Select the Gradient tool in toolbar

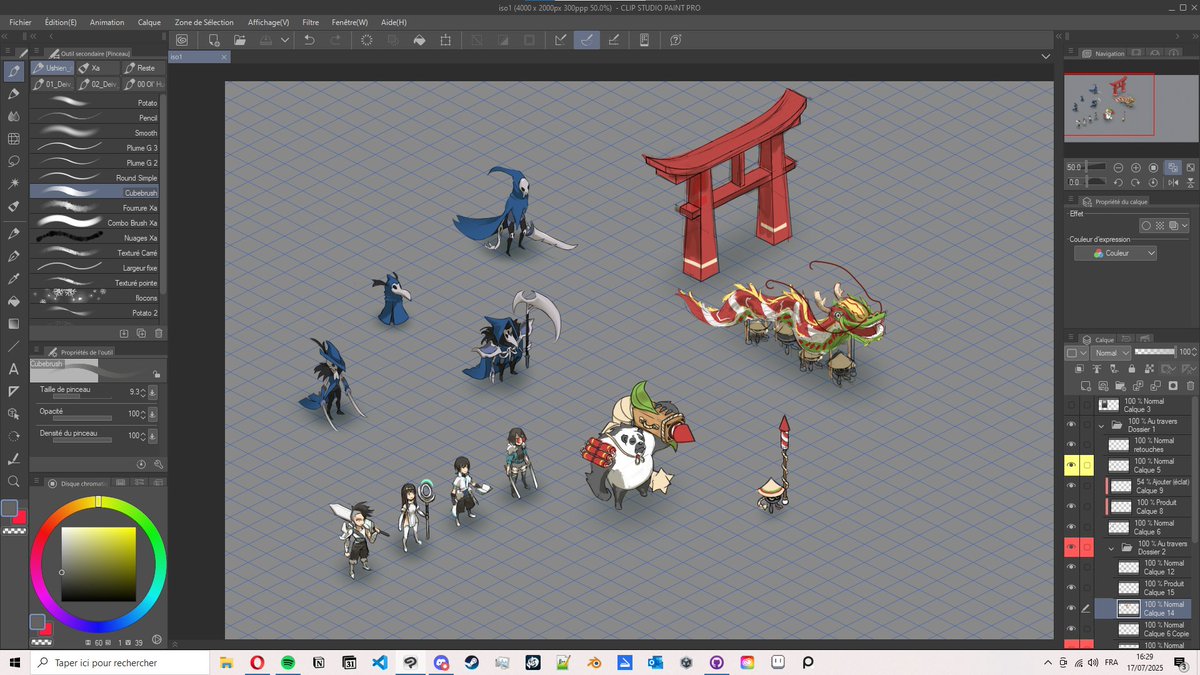(x=14, y=324)
